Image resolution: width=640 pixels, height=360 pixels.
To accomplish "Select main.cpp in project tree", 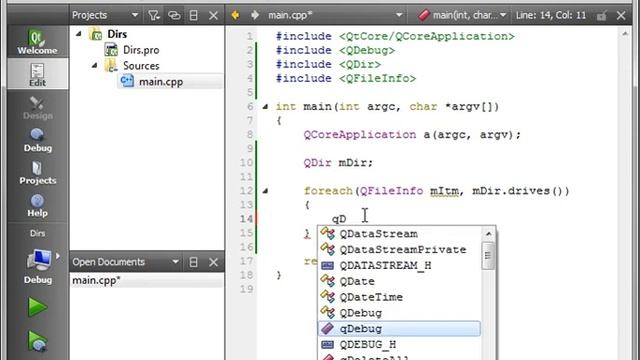I will 161,82.
